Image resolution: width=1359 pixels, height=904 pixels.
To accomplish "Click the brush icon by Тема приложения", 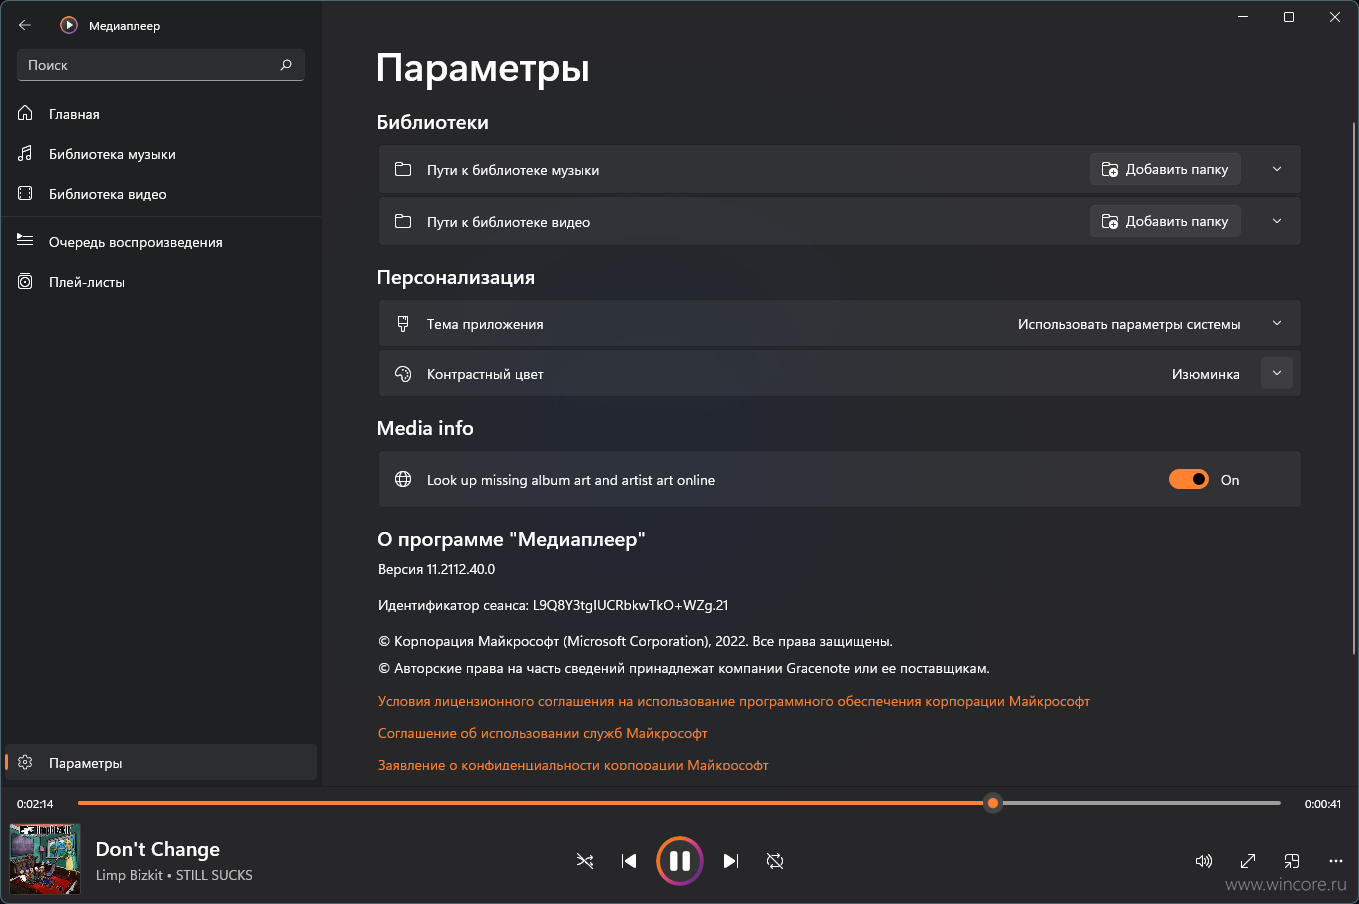I will (x=403, y=324).
